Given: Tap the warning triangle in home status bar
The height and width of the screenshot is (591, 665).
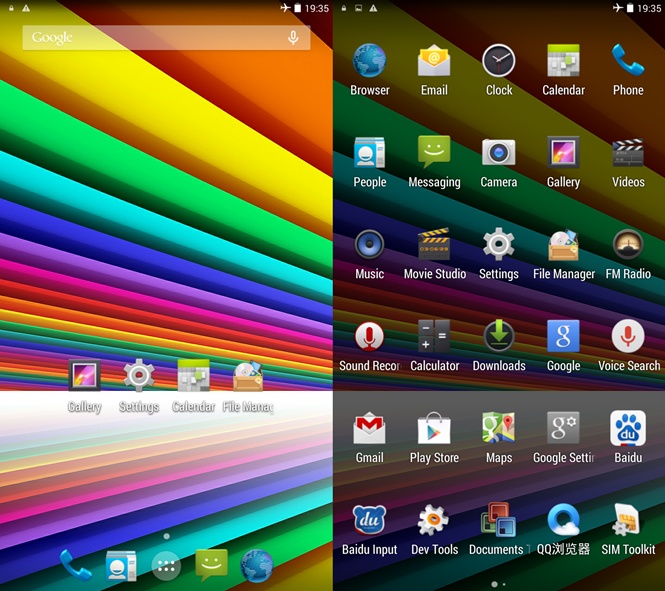Looking at the screenshot, I should pos(26,8).
